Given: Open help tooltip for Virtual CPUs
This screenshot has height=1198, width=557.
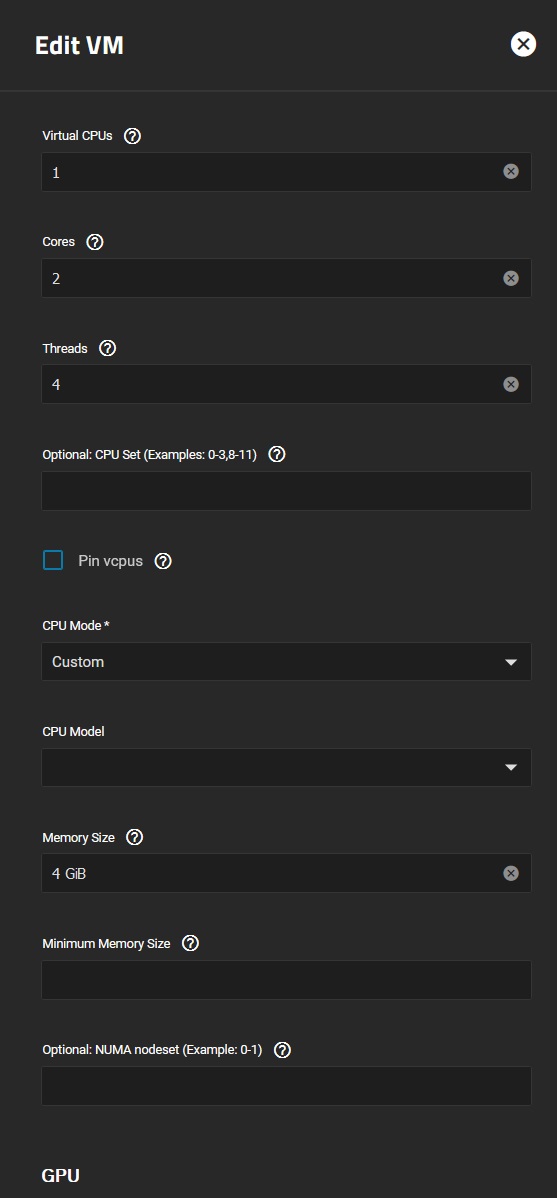Looking at the screenshot, I should pos(132,136).
